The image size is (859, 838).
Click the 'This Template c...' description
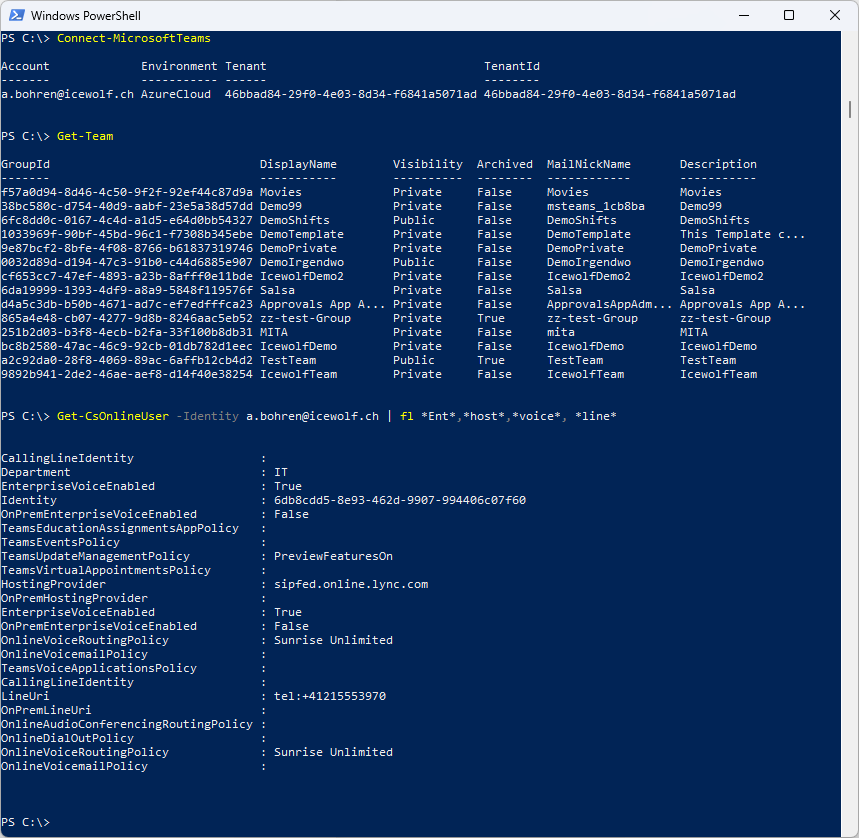pos(742,234)
